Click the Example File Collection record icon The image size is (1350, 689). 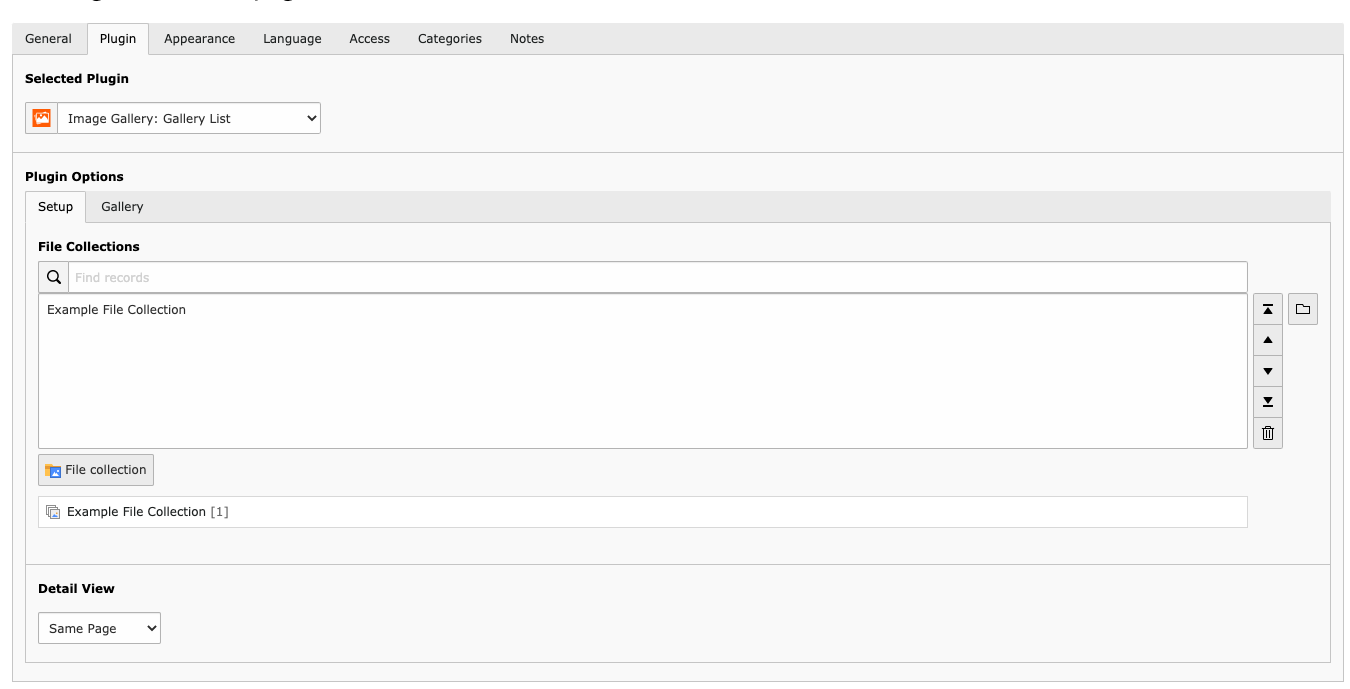click(53, 512)
